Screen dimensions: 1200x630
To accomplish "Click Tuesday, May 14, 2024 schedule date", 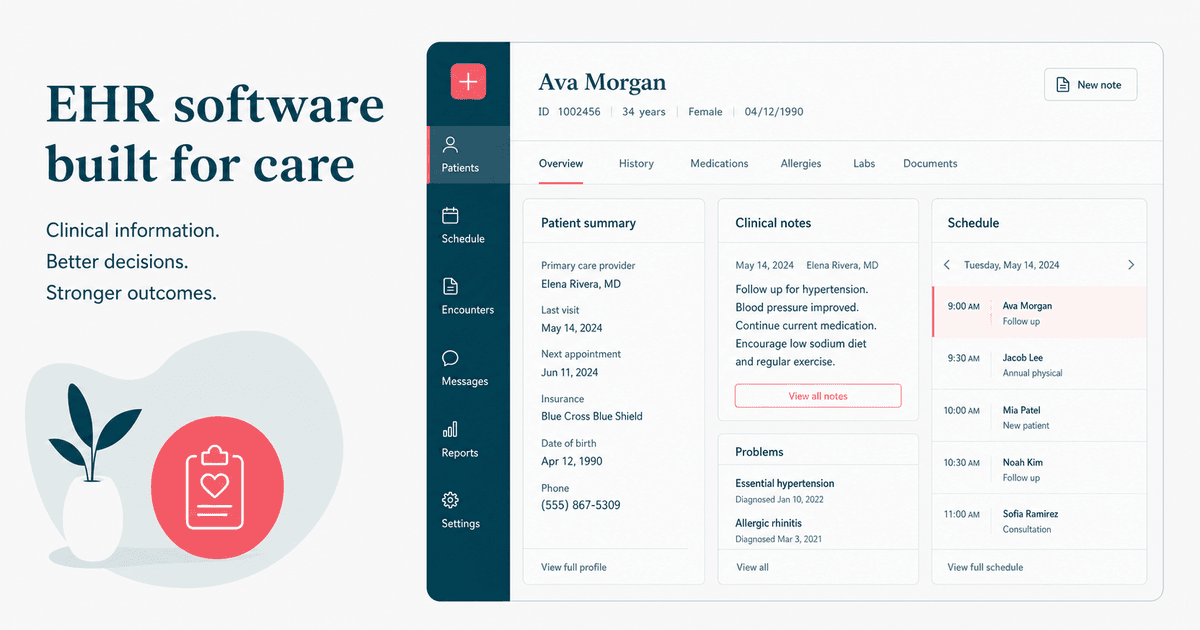I will coord(1012,265).
